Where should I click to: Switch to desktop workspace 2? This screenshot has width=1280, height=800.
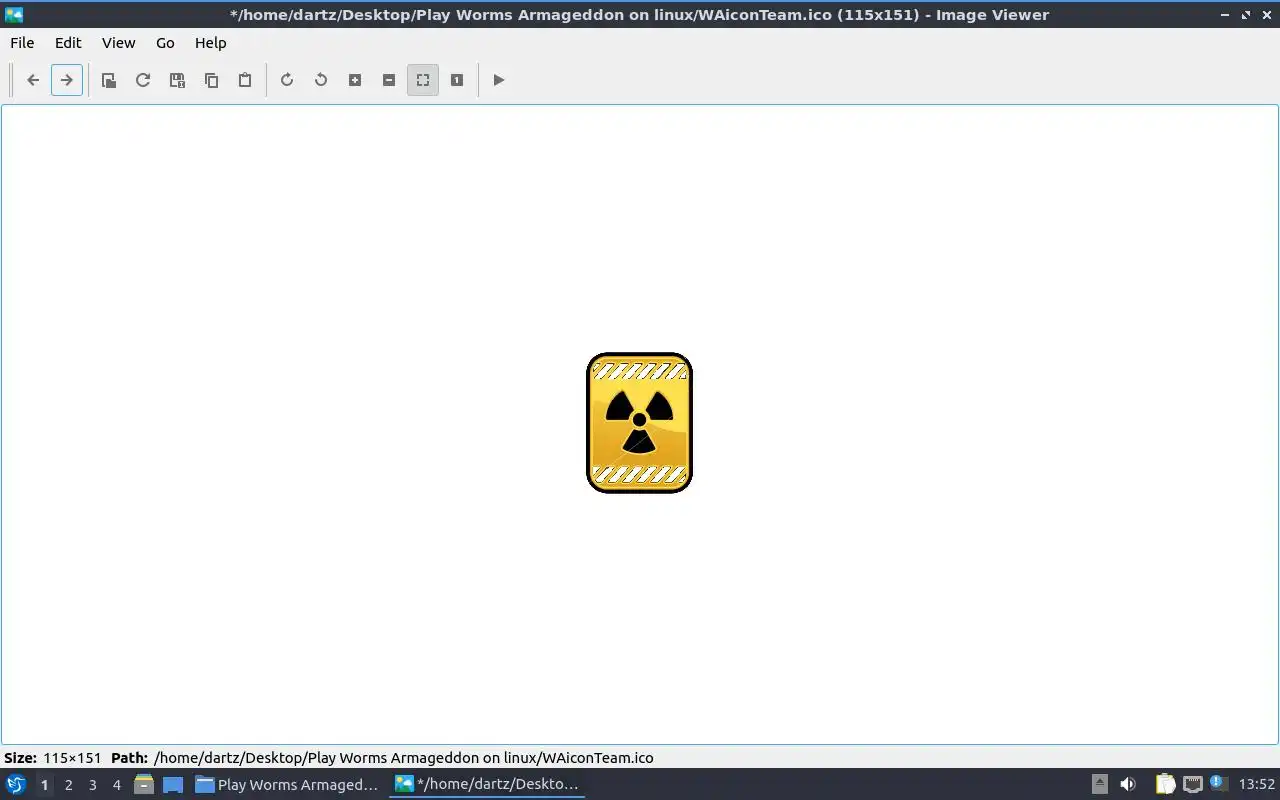point(68,785)
